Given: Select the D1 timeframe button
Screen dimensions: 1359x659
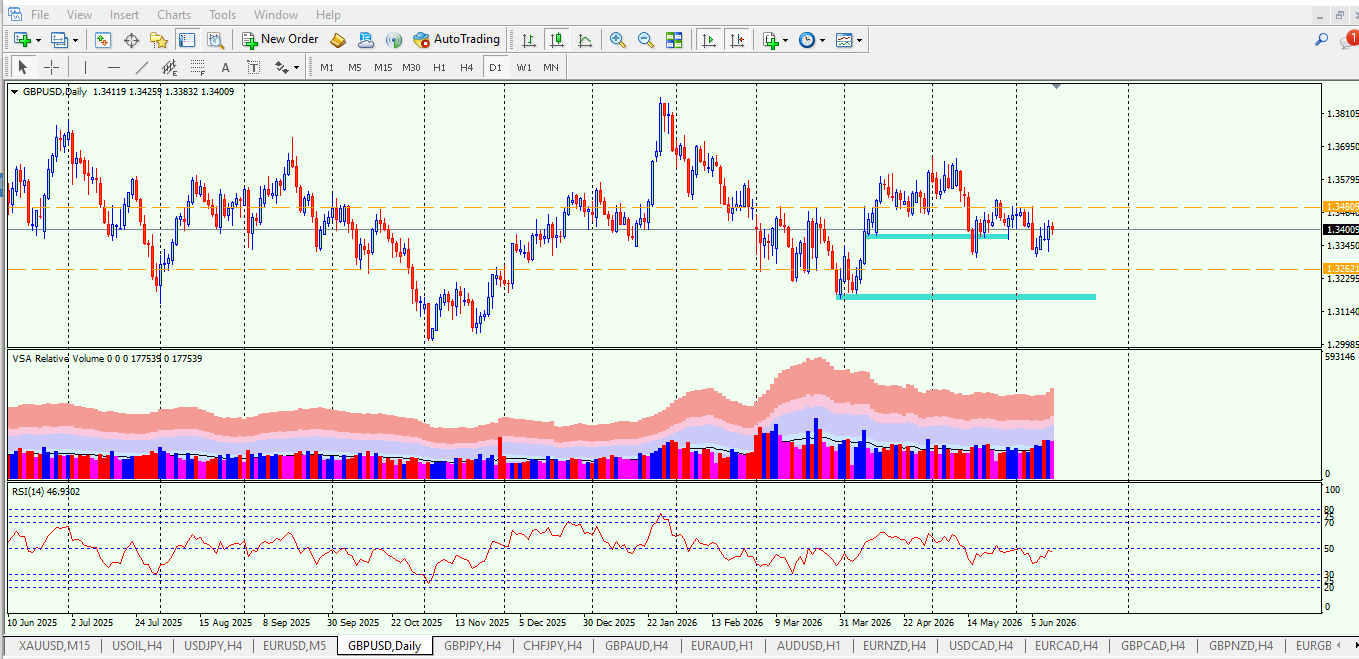Looking at the screenshot, I should (x=495, y=67).
